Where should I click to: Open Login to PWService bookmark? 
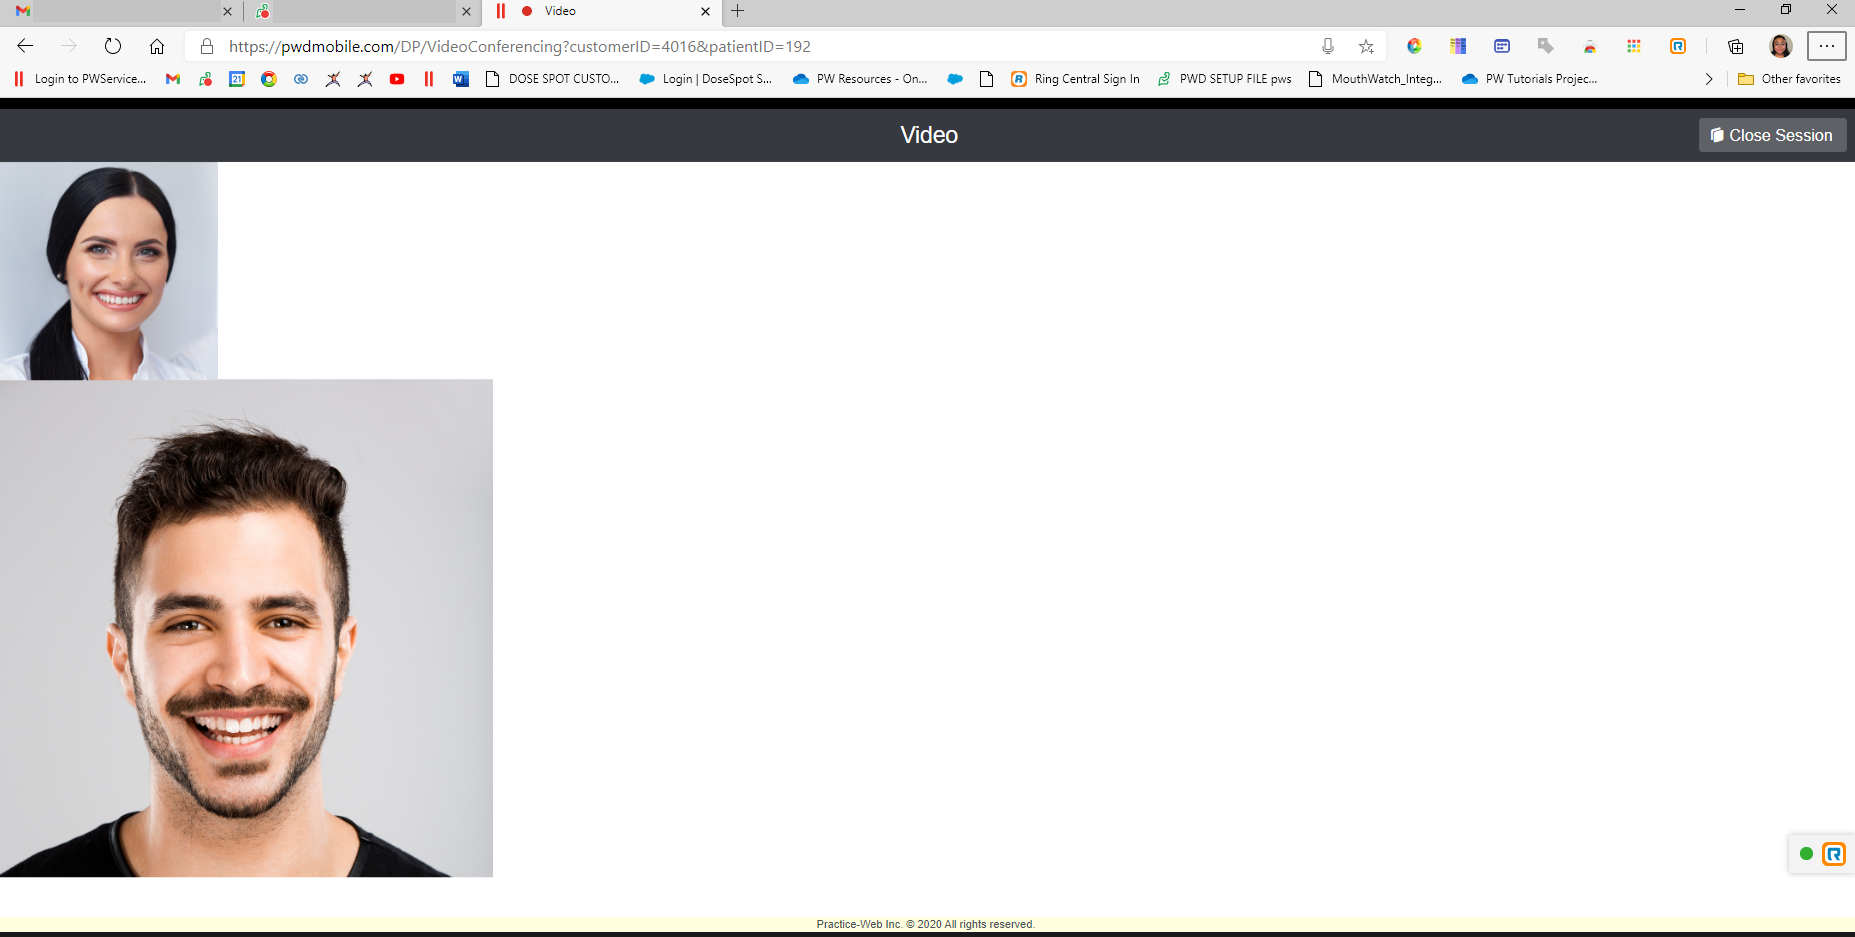[x=79, y=79]
